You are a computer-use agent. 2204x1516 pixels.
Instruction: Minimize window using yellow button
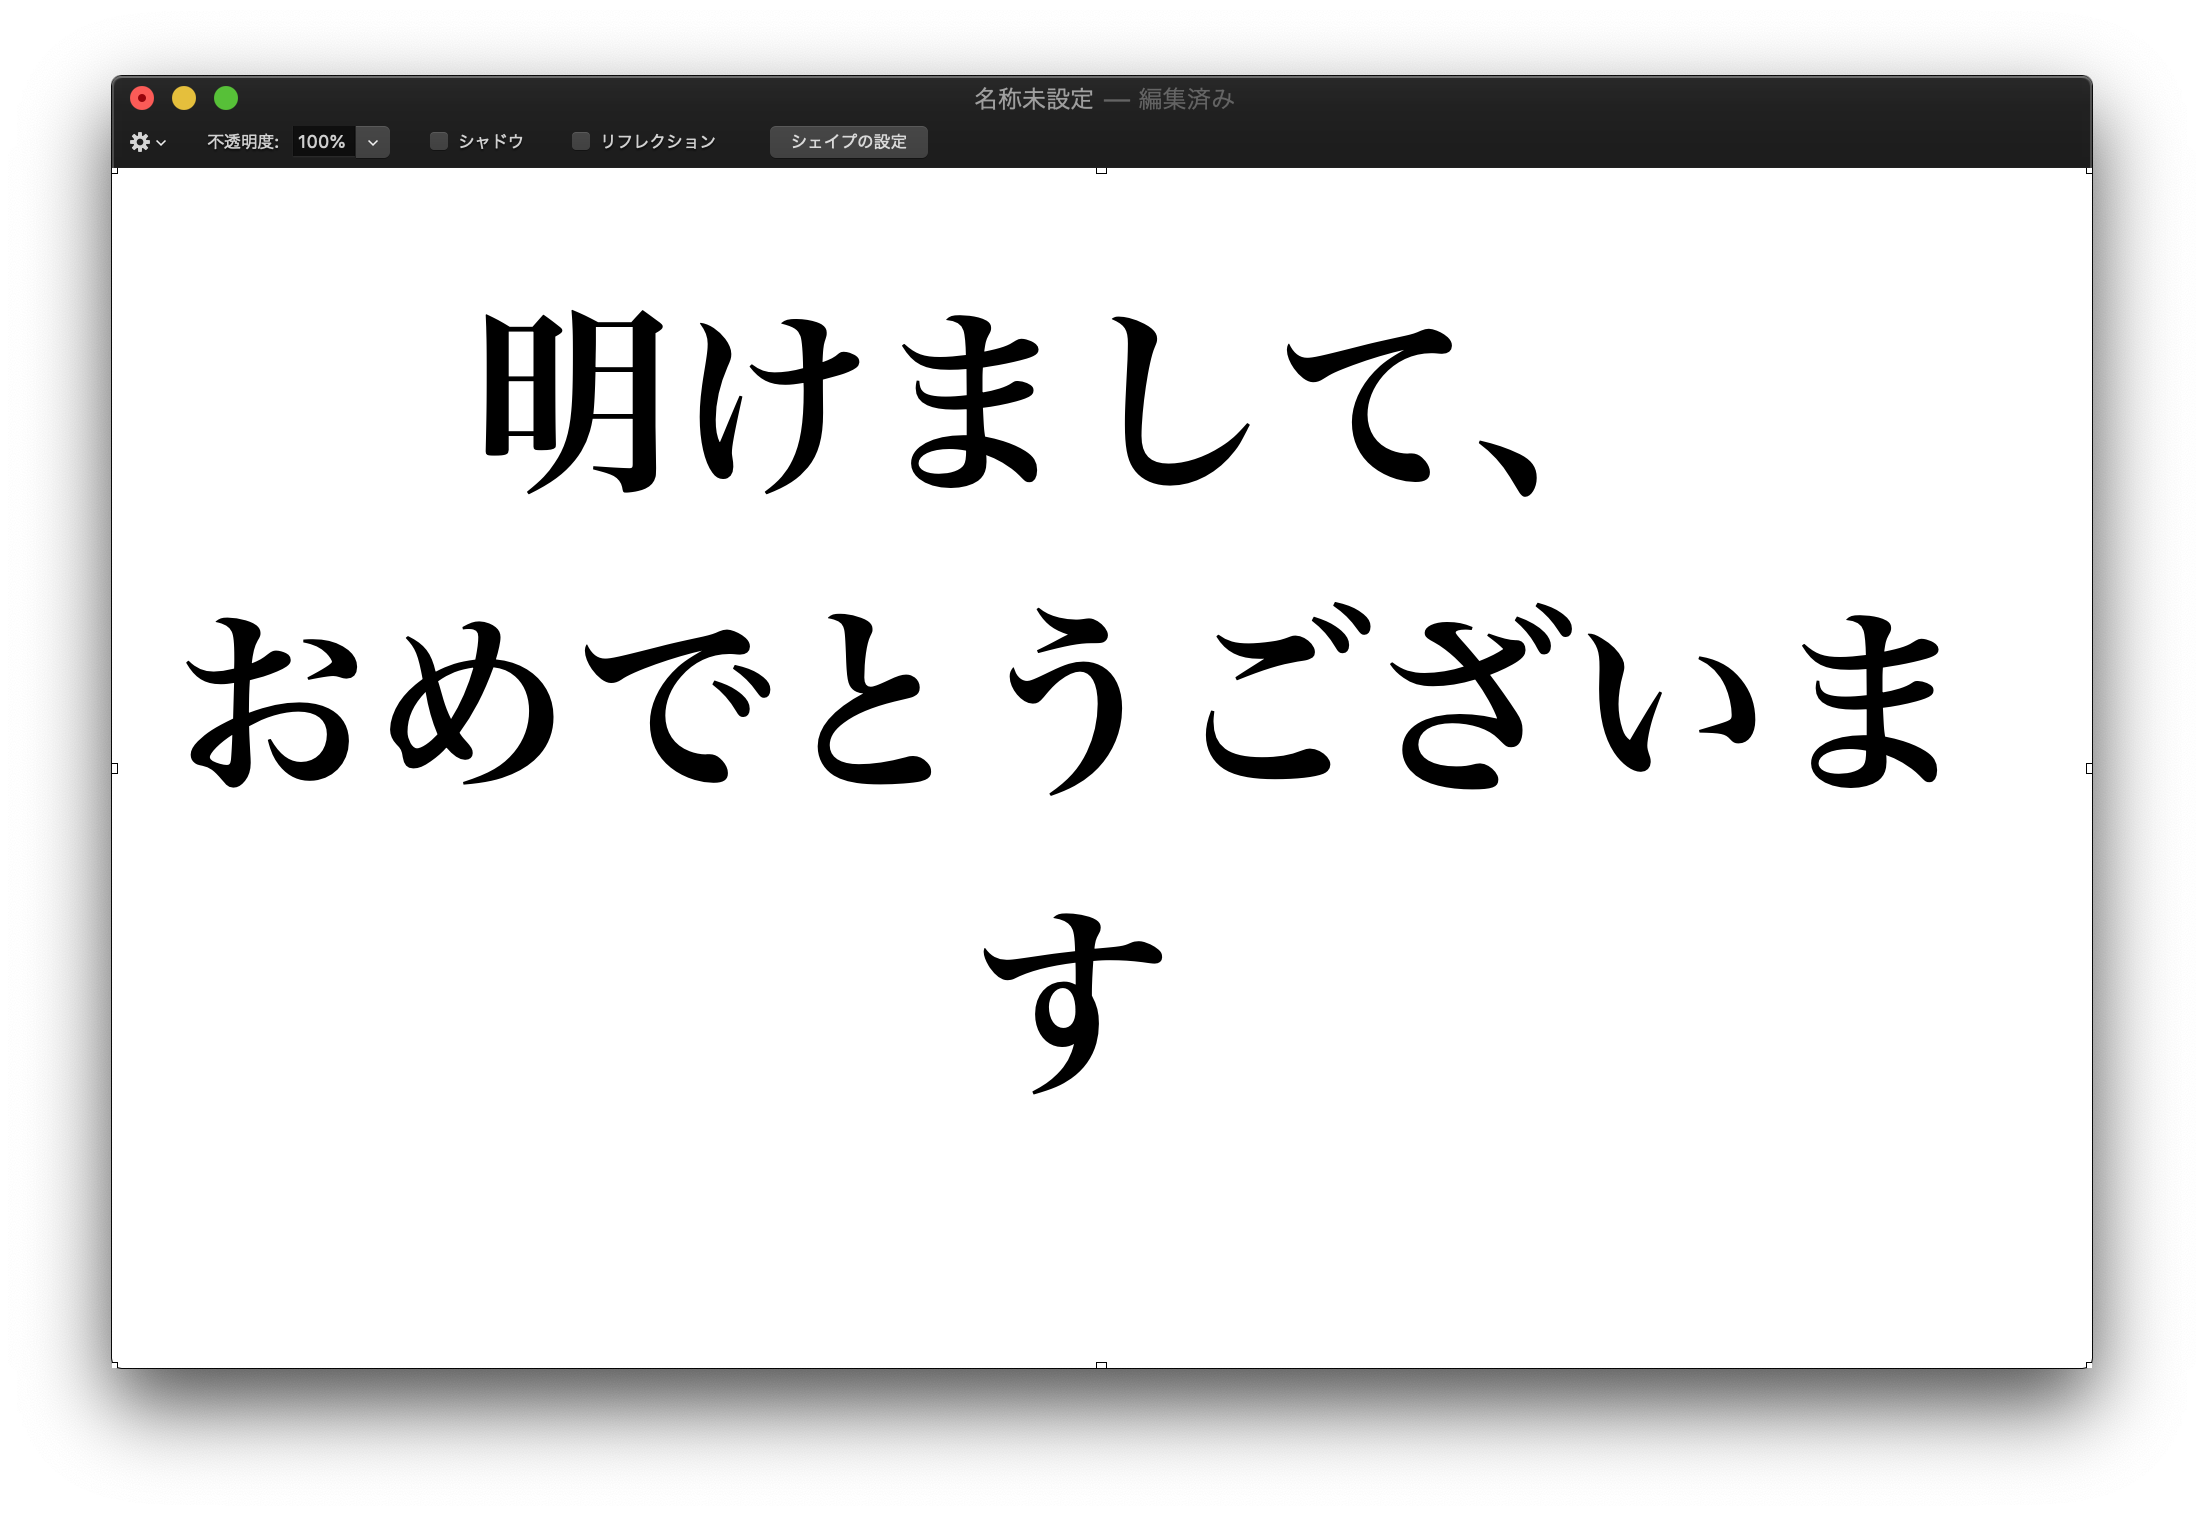click(184, 98)
